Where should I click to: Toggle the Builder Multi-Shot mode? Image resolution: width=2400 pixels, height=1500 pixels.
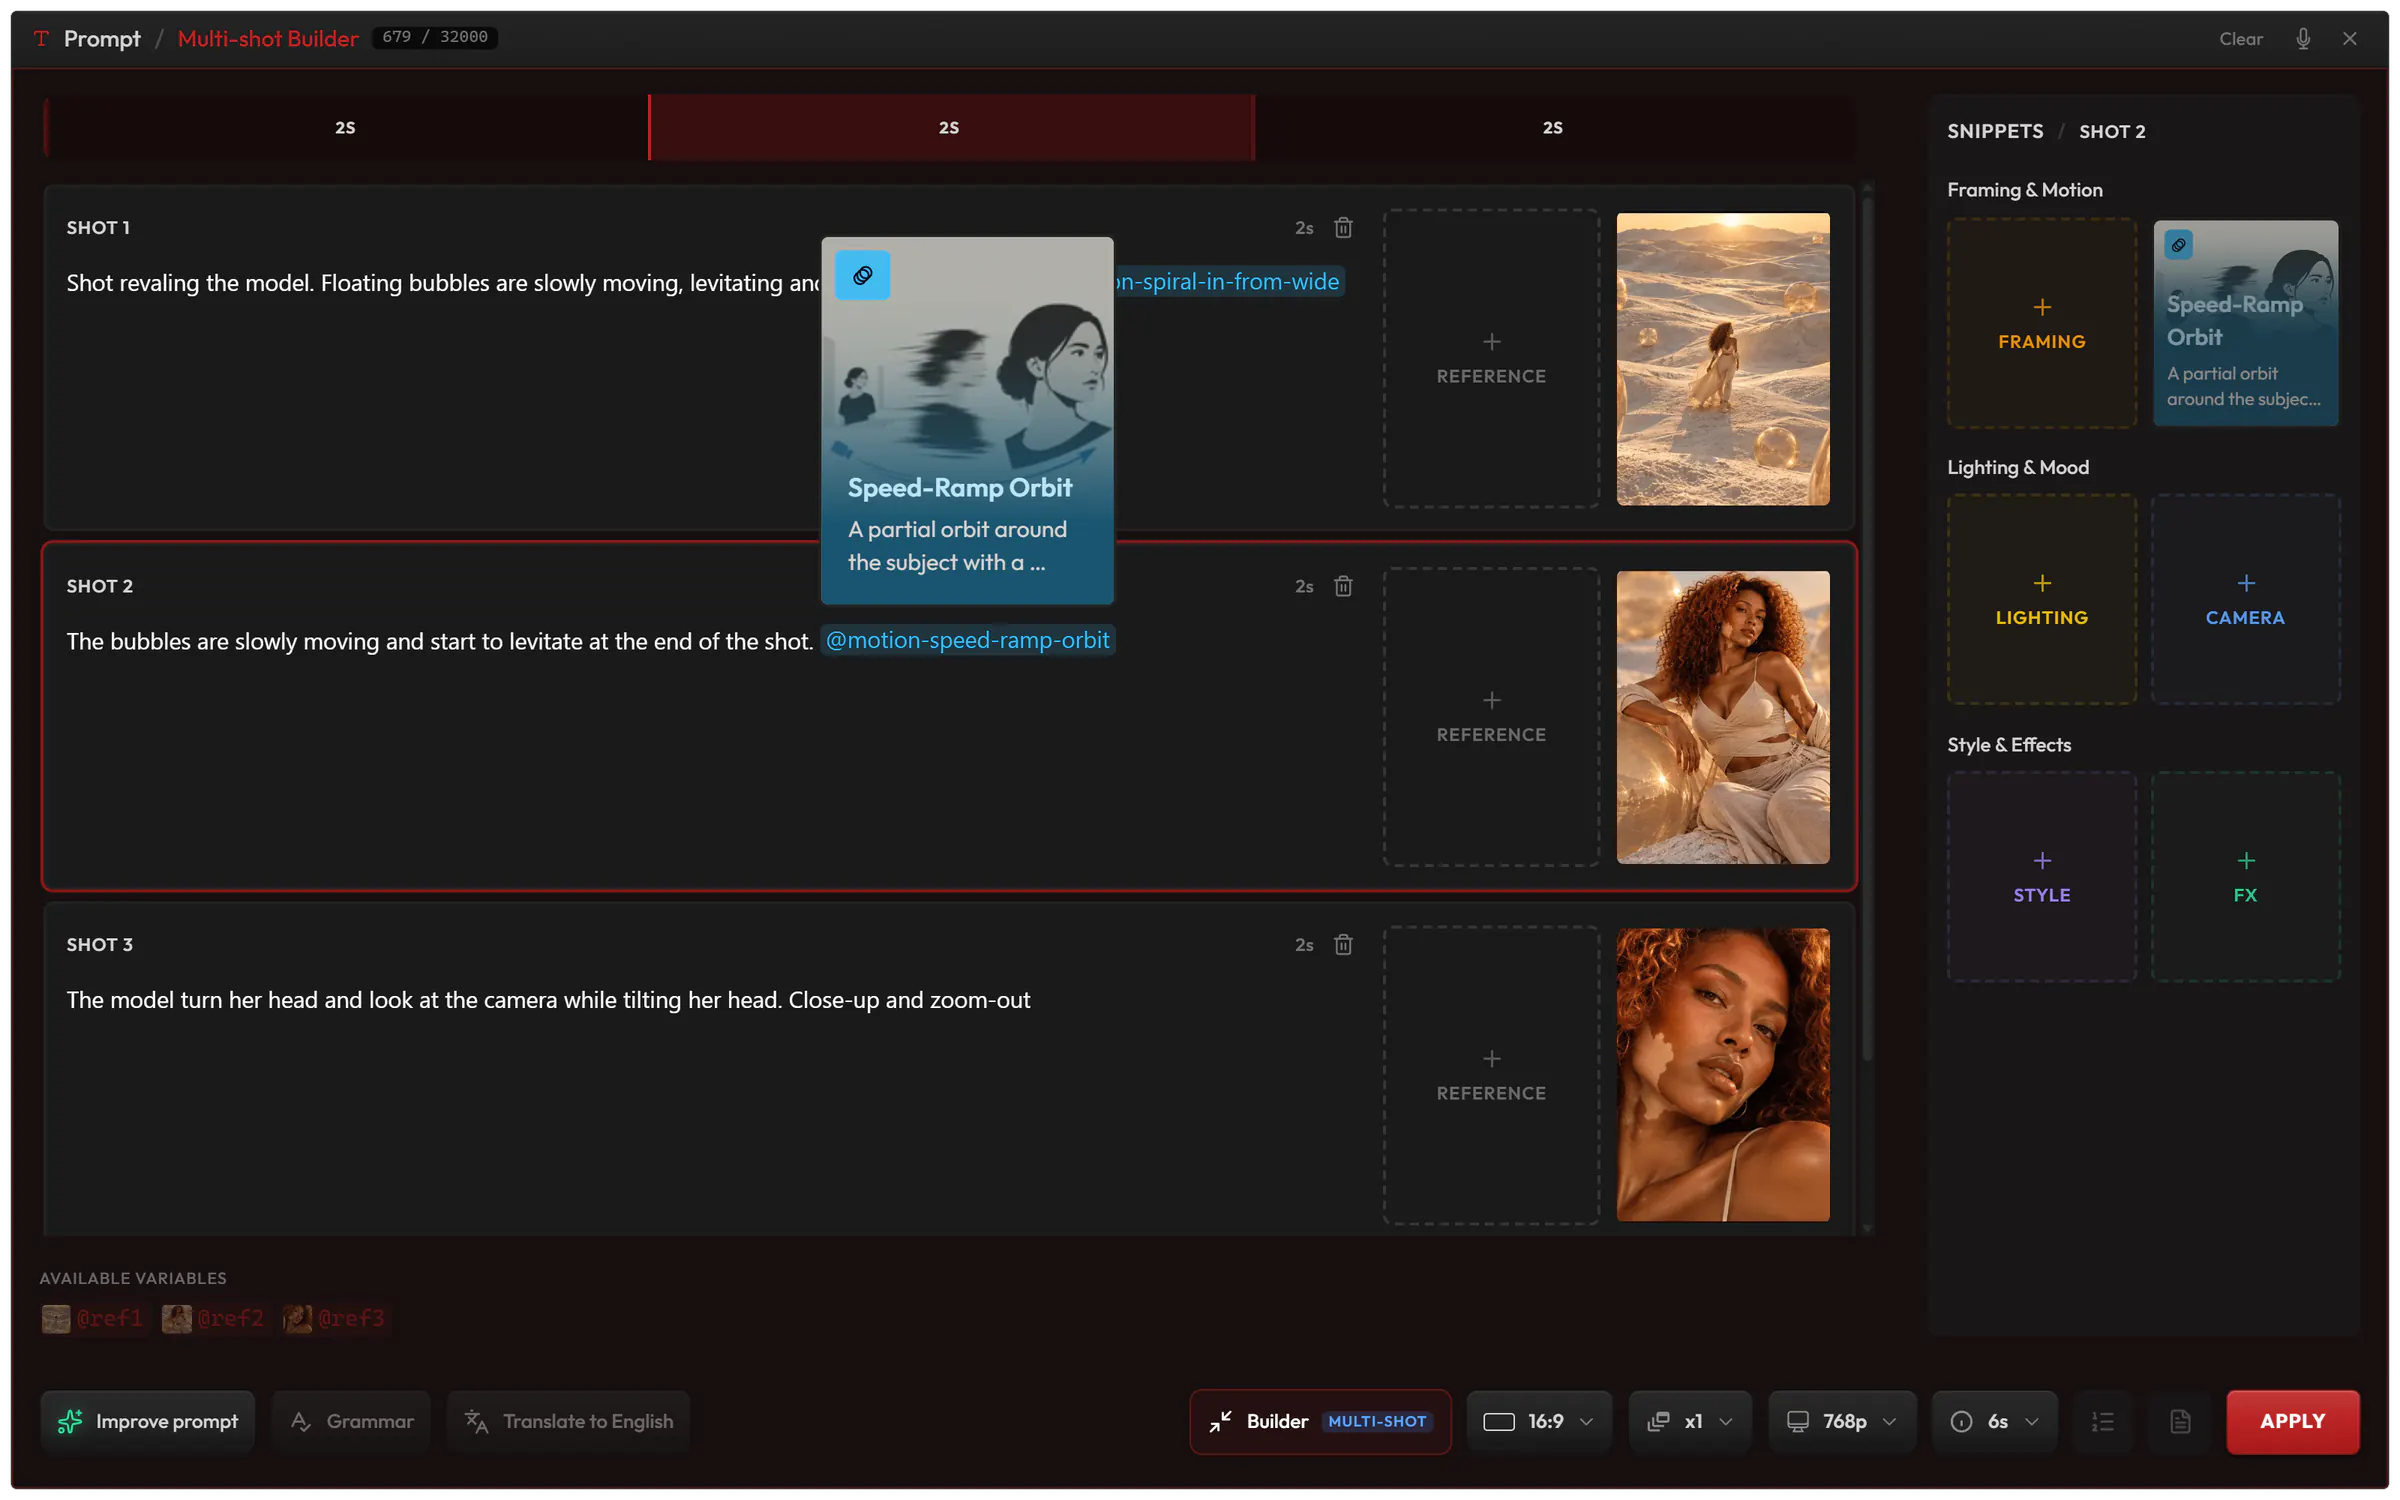point(1320,1421)
